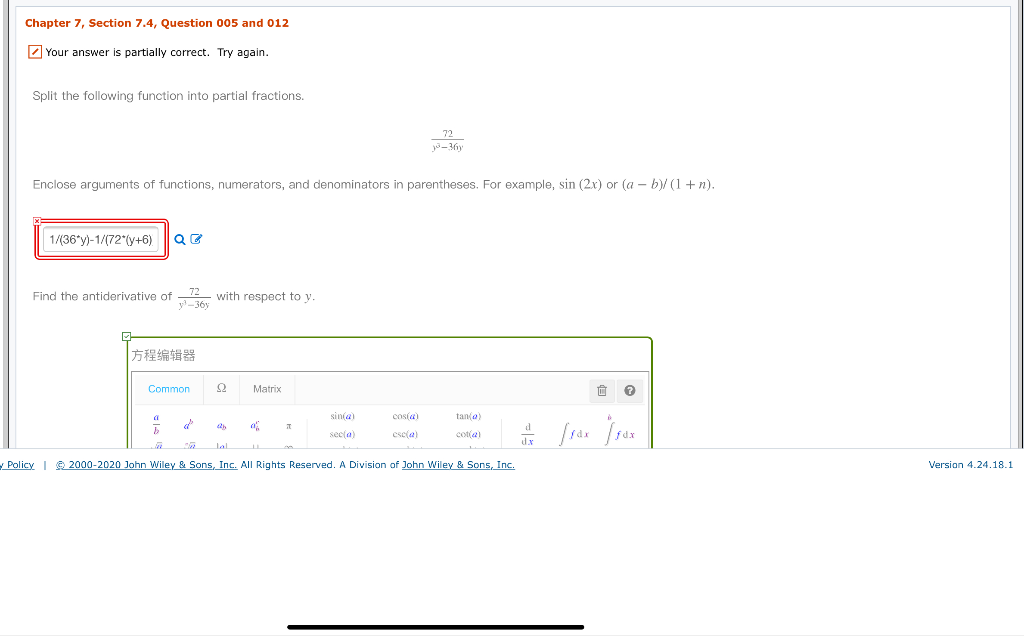
Task: Open the John Wiley & Sons copyright link
Action: [145, 464]
